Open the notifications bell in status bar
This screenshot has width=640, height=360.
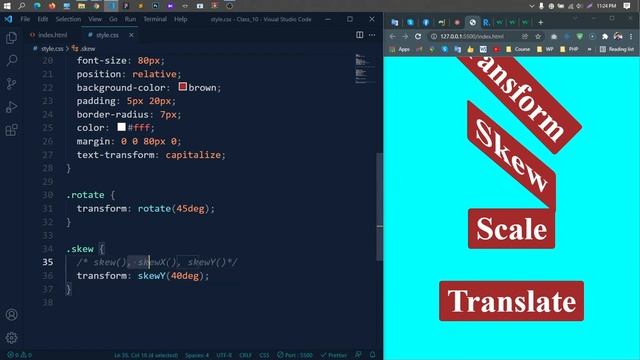coord(372,355)
